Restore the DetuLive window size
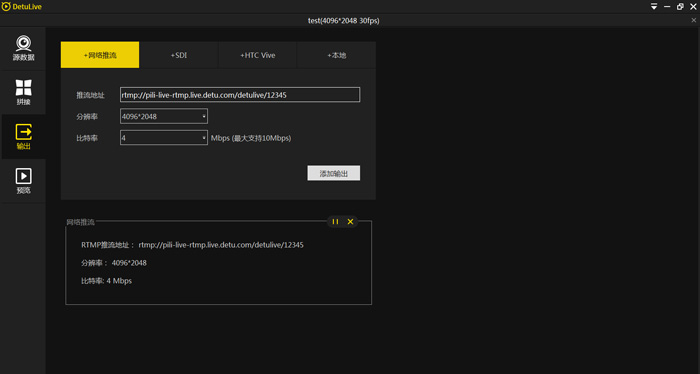 pos(680,7)
